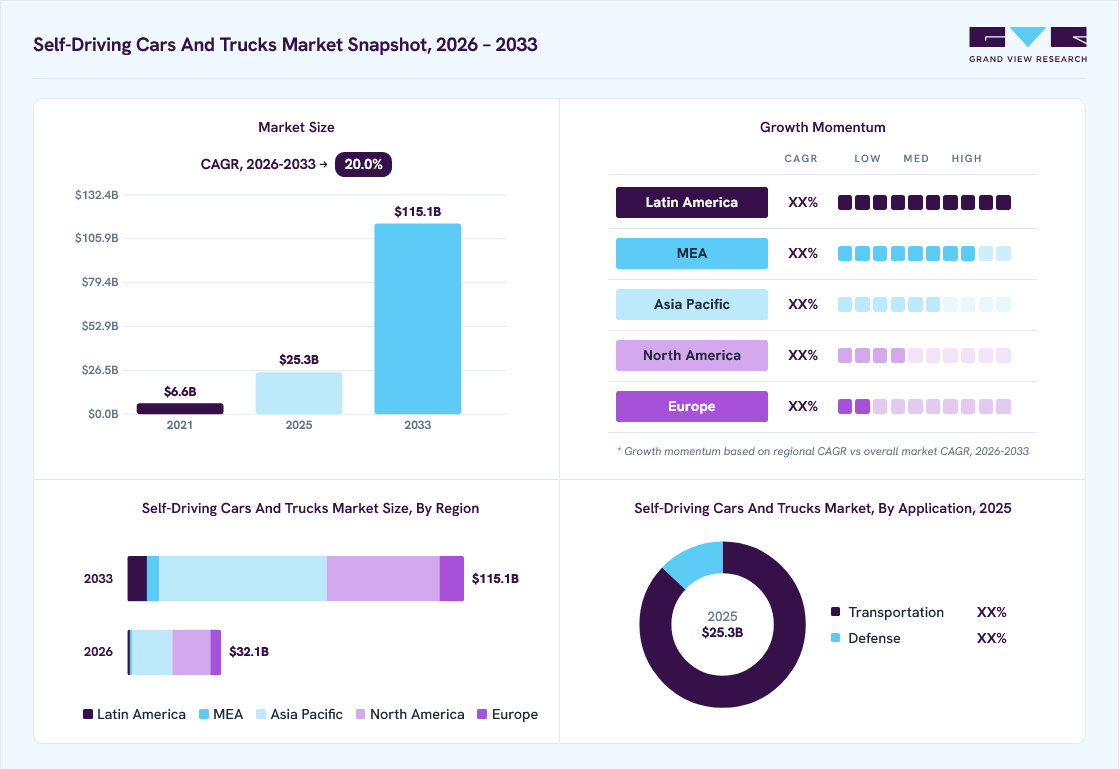Click the Europe XX% CAGR value
Screen dimensions: 1120x769
click(803, 406)
